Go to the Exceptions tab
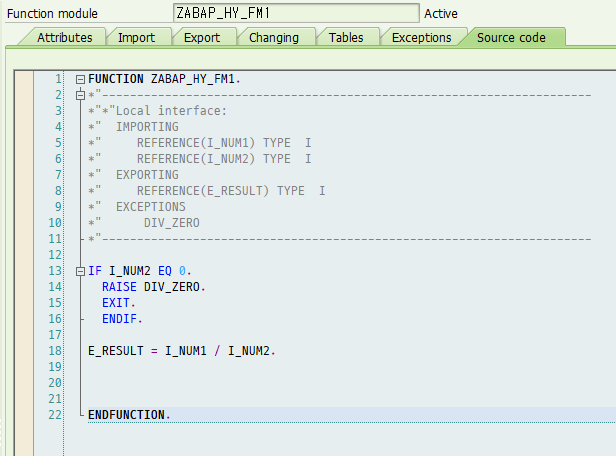Image resolution: width=616 pixels, height=456 pixels. click(x=422, y=38)
